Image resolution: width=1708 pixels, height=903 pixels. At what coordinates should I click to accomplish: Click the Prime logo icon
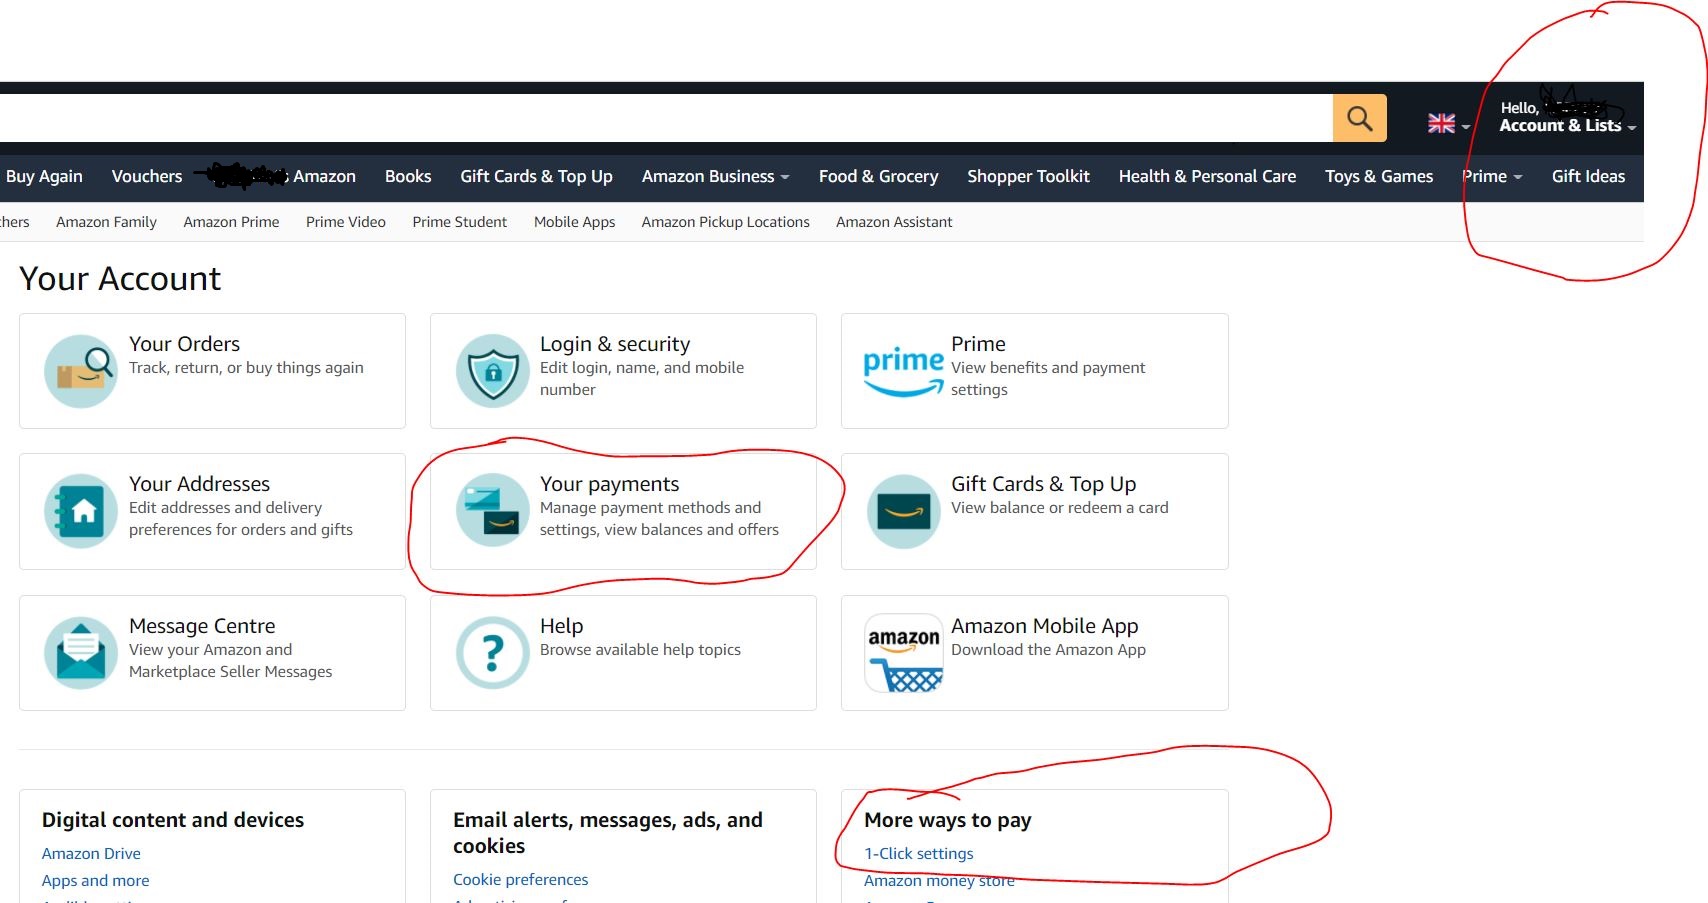click(x=903, y=371)
